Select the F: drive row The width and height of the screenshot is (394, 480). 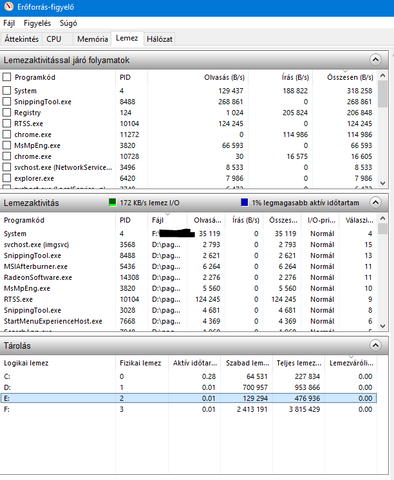[x=189, y=409]
